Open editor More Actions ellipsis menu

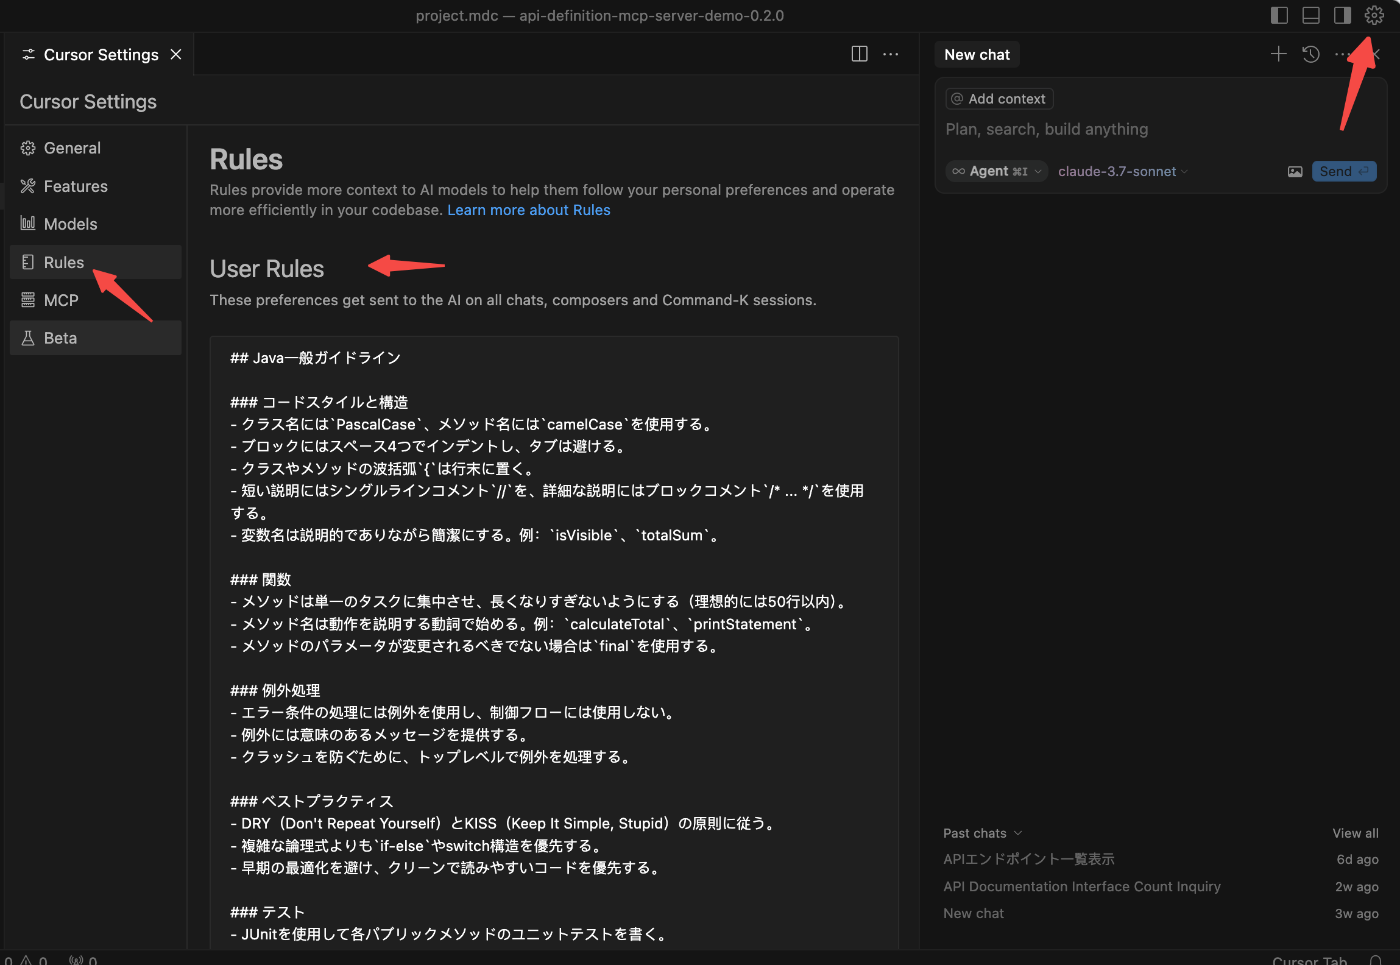tap(891, 54)
